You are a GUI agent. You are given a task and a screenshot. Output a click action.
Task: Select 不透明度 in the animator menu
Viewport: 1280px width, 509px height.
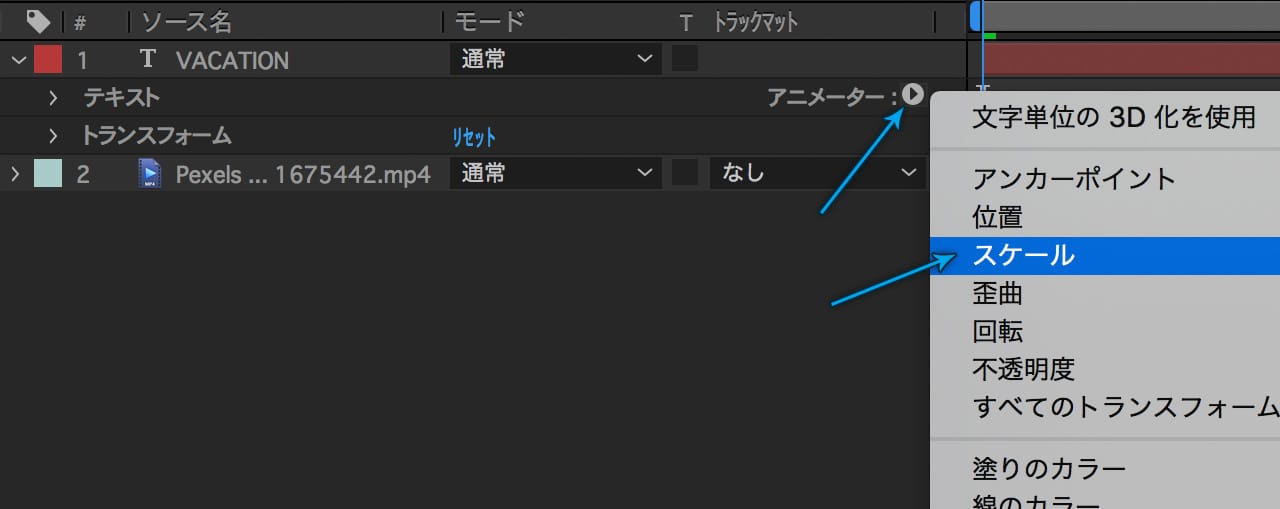1023,369
